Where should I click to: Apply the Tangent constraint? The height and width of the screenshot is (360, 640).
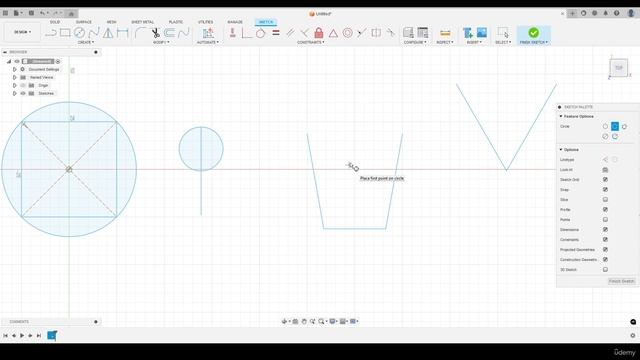pos(260,33)
